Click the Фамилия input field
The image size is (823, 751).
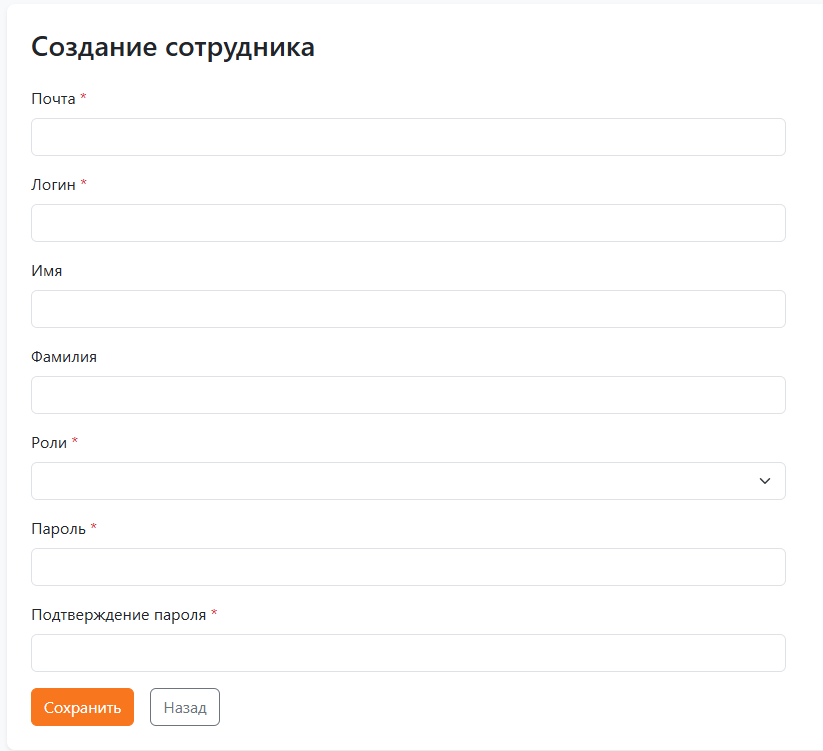(x=408, y=395)
